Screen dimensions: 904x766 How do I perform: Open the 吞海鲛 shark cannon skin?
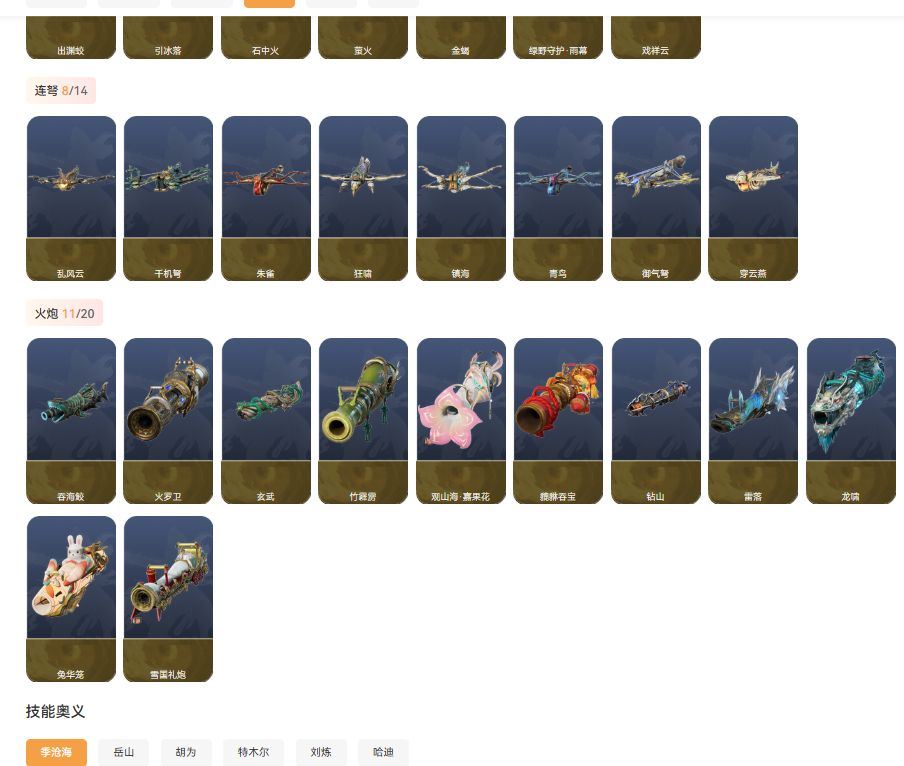[x=71, y=421]
